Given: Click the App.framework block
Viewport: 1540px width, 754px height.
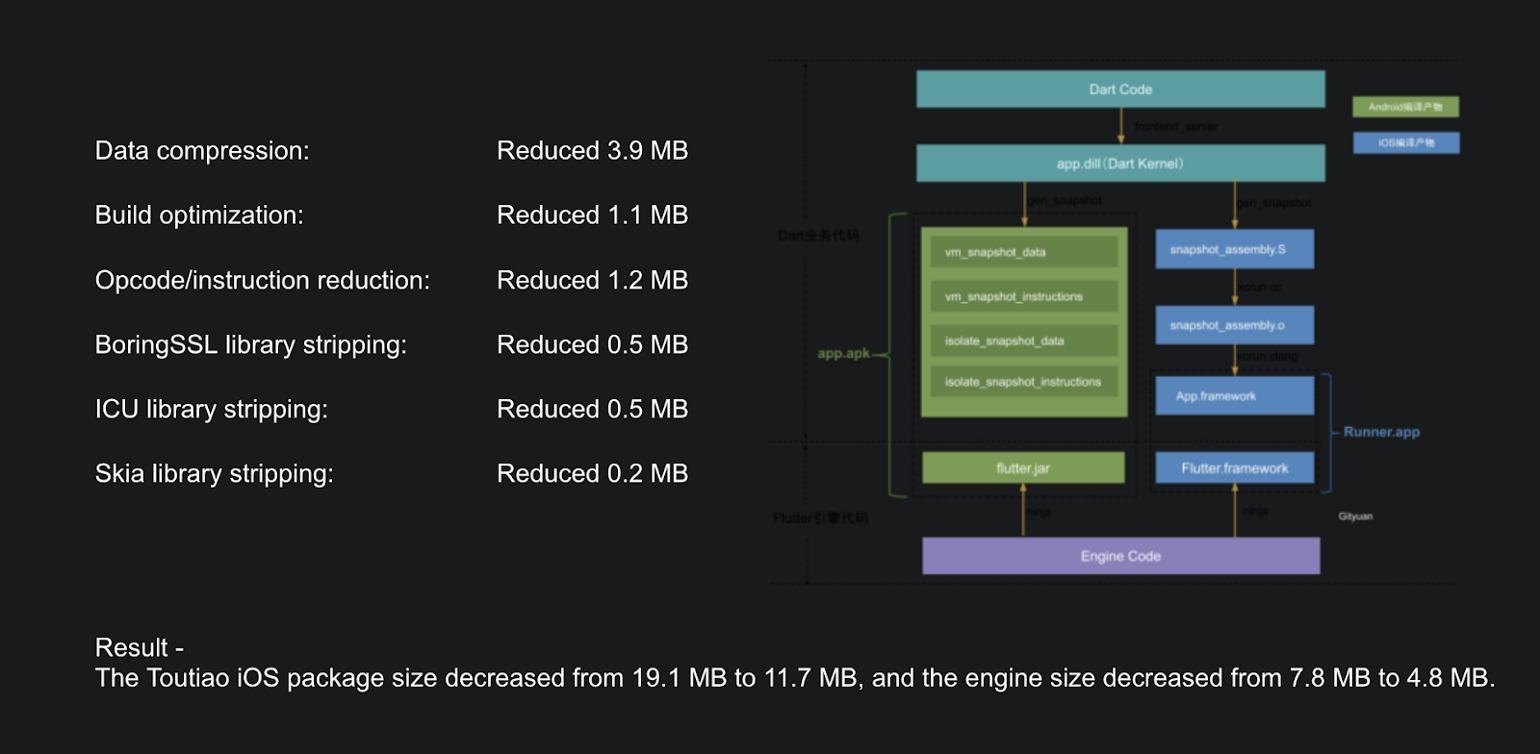Looking at the screenshot, I should coord(1234,396).
